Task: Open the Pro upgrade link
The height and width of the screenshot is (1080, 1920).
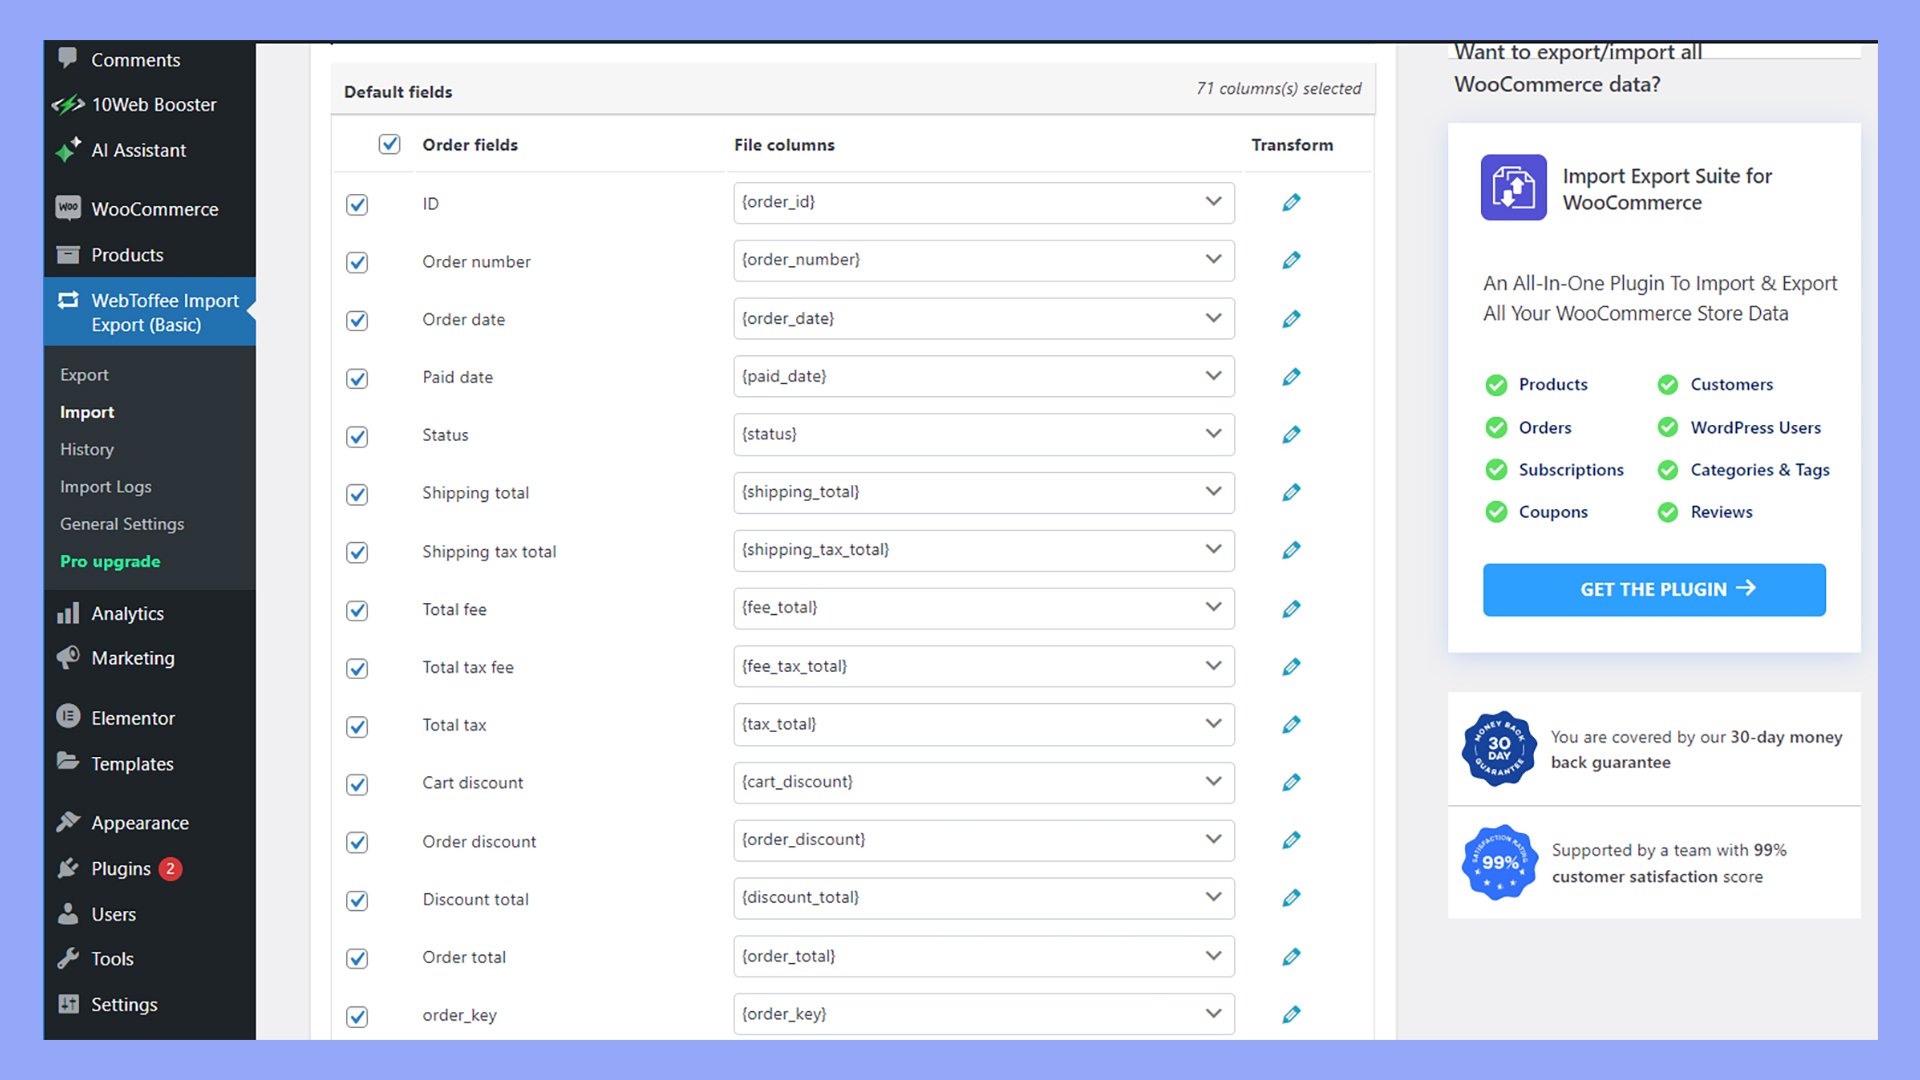Action: coord(110,561)
